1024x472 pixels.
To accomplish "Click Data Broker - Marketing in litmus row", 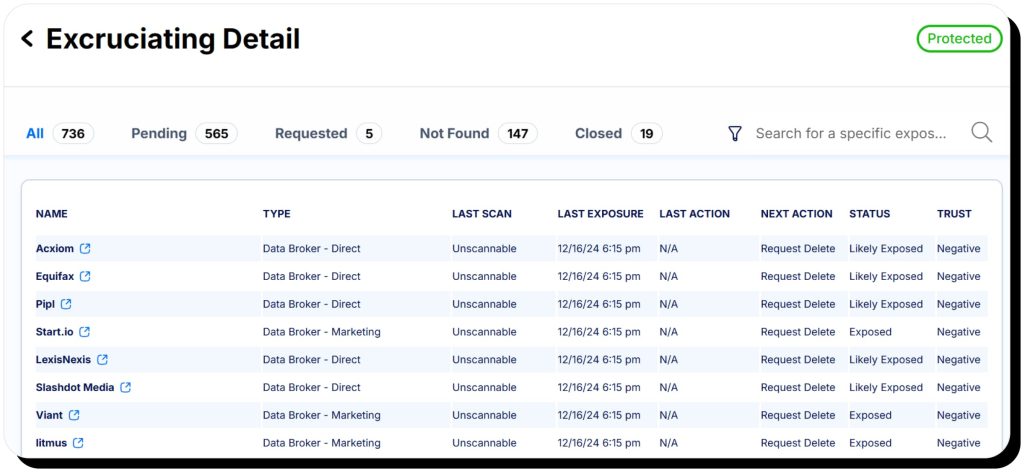I will (x=321, y=443).
